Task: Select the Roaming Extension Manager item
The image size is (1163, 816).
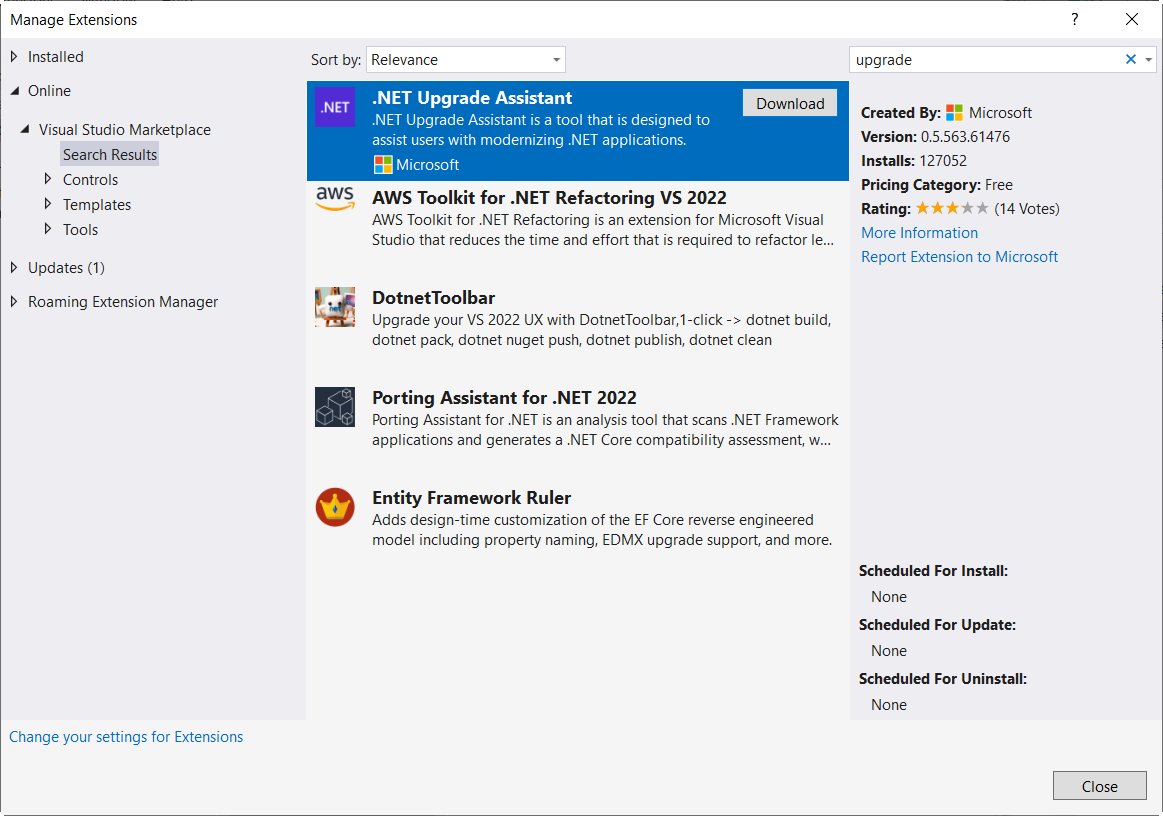Action: pos(123,302)
